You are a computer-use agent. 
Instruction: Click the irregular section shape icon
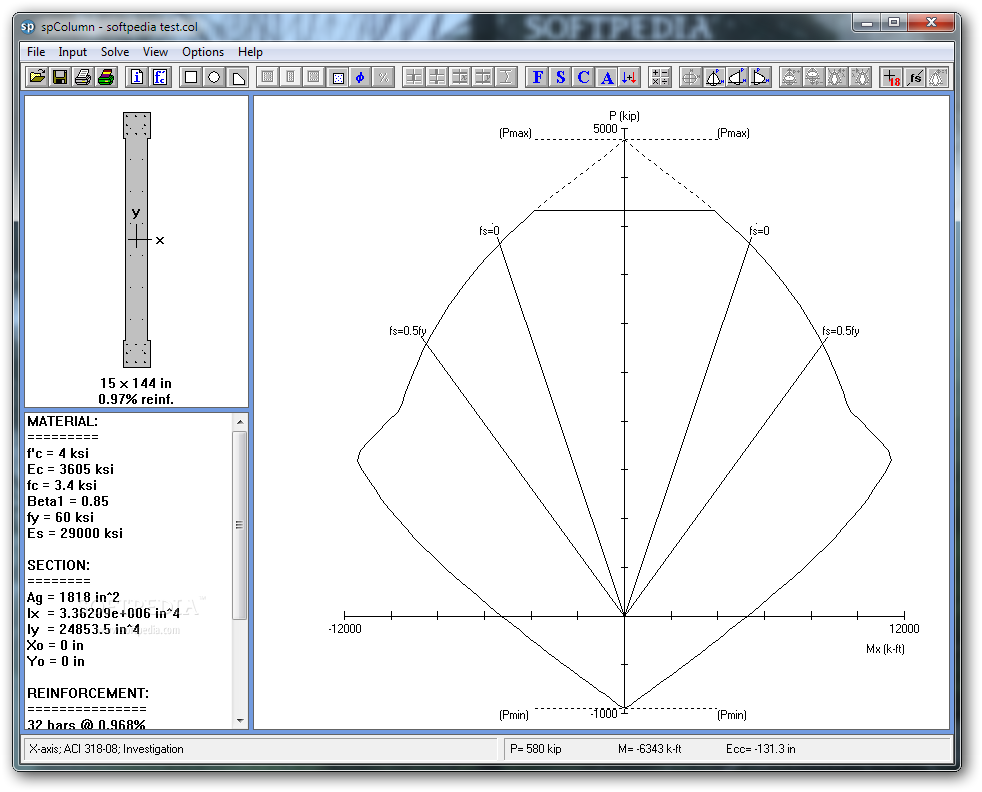[x=238, y=77]
